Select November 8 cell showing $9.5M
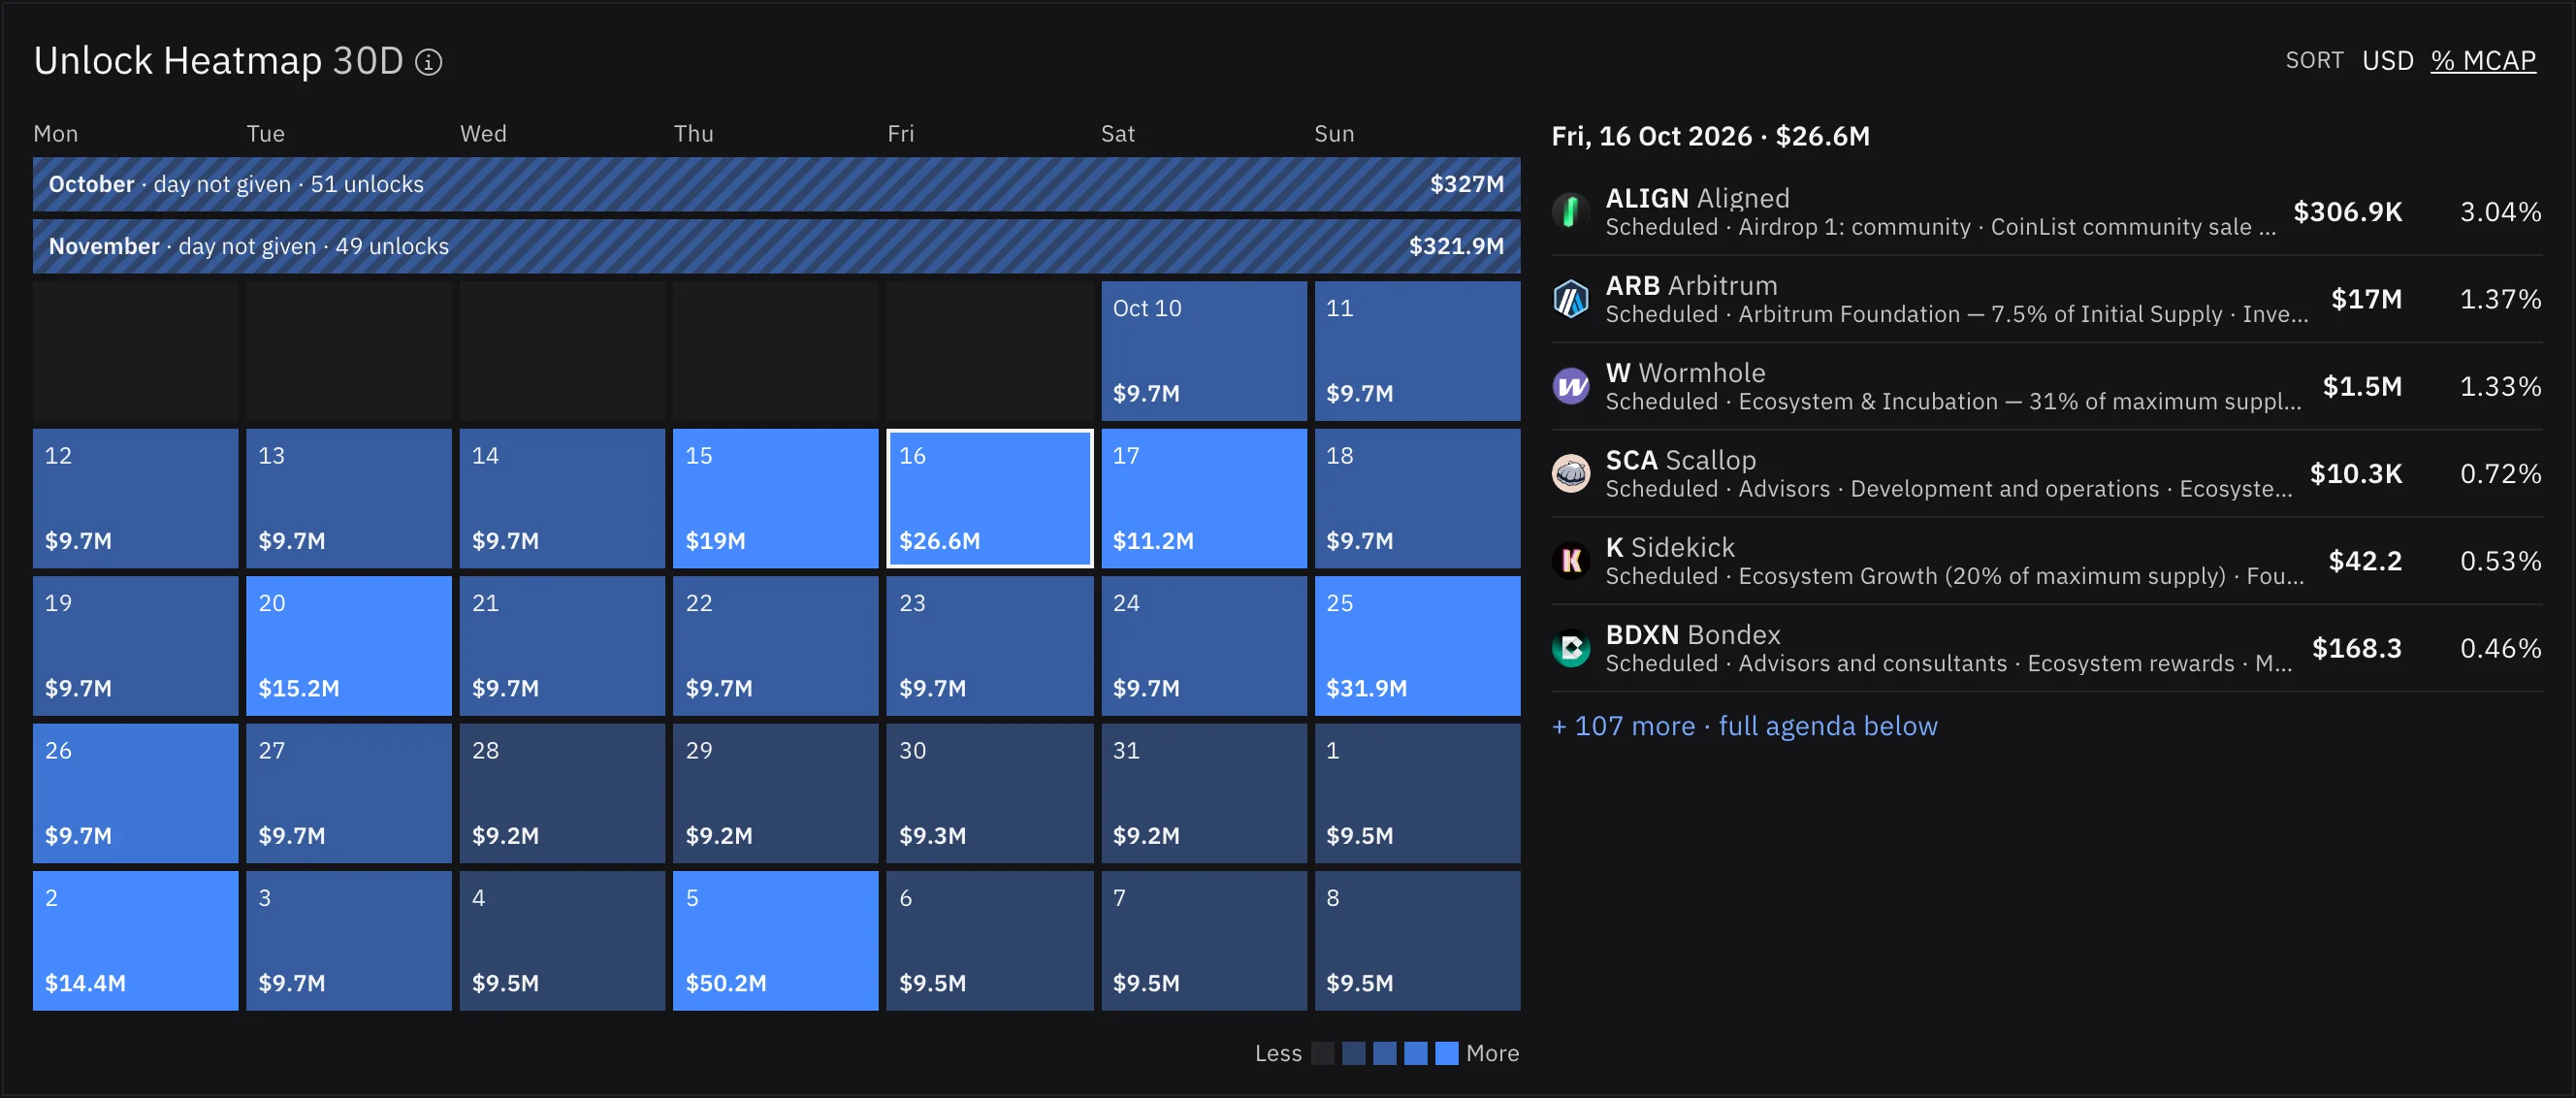This screenshot has height=1098, width=2576. click(1417, 940)
